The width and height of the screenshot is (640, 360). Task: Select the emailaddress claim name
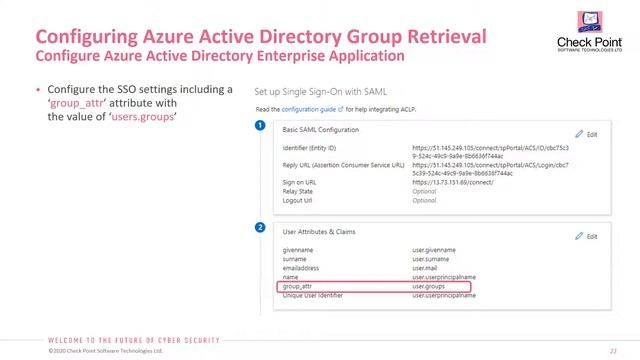pyautogui.click(x=300, y=268)
